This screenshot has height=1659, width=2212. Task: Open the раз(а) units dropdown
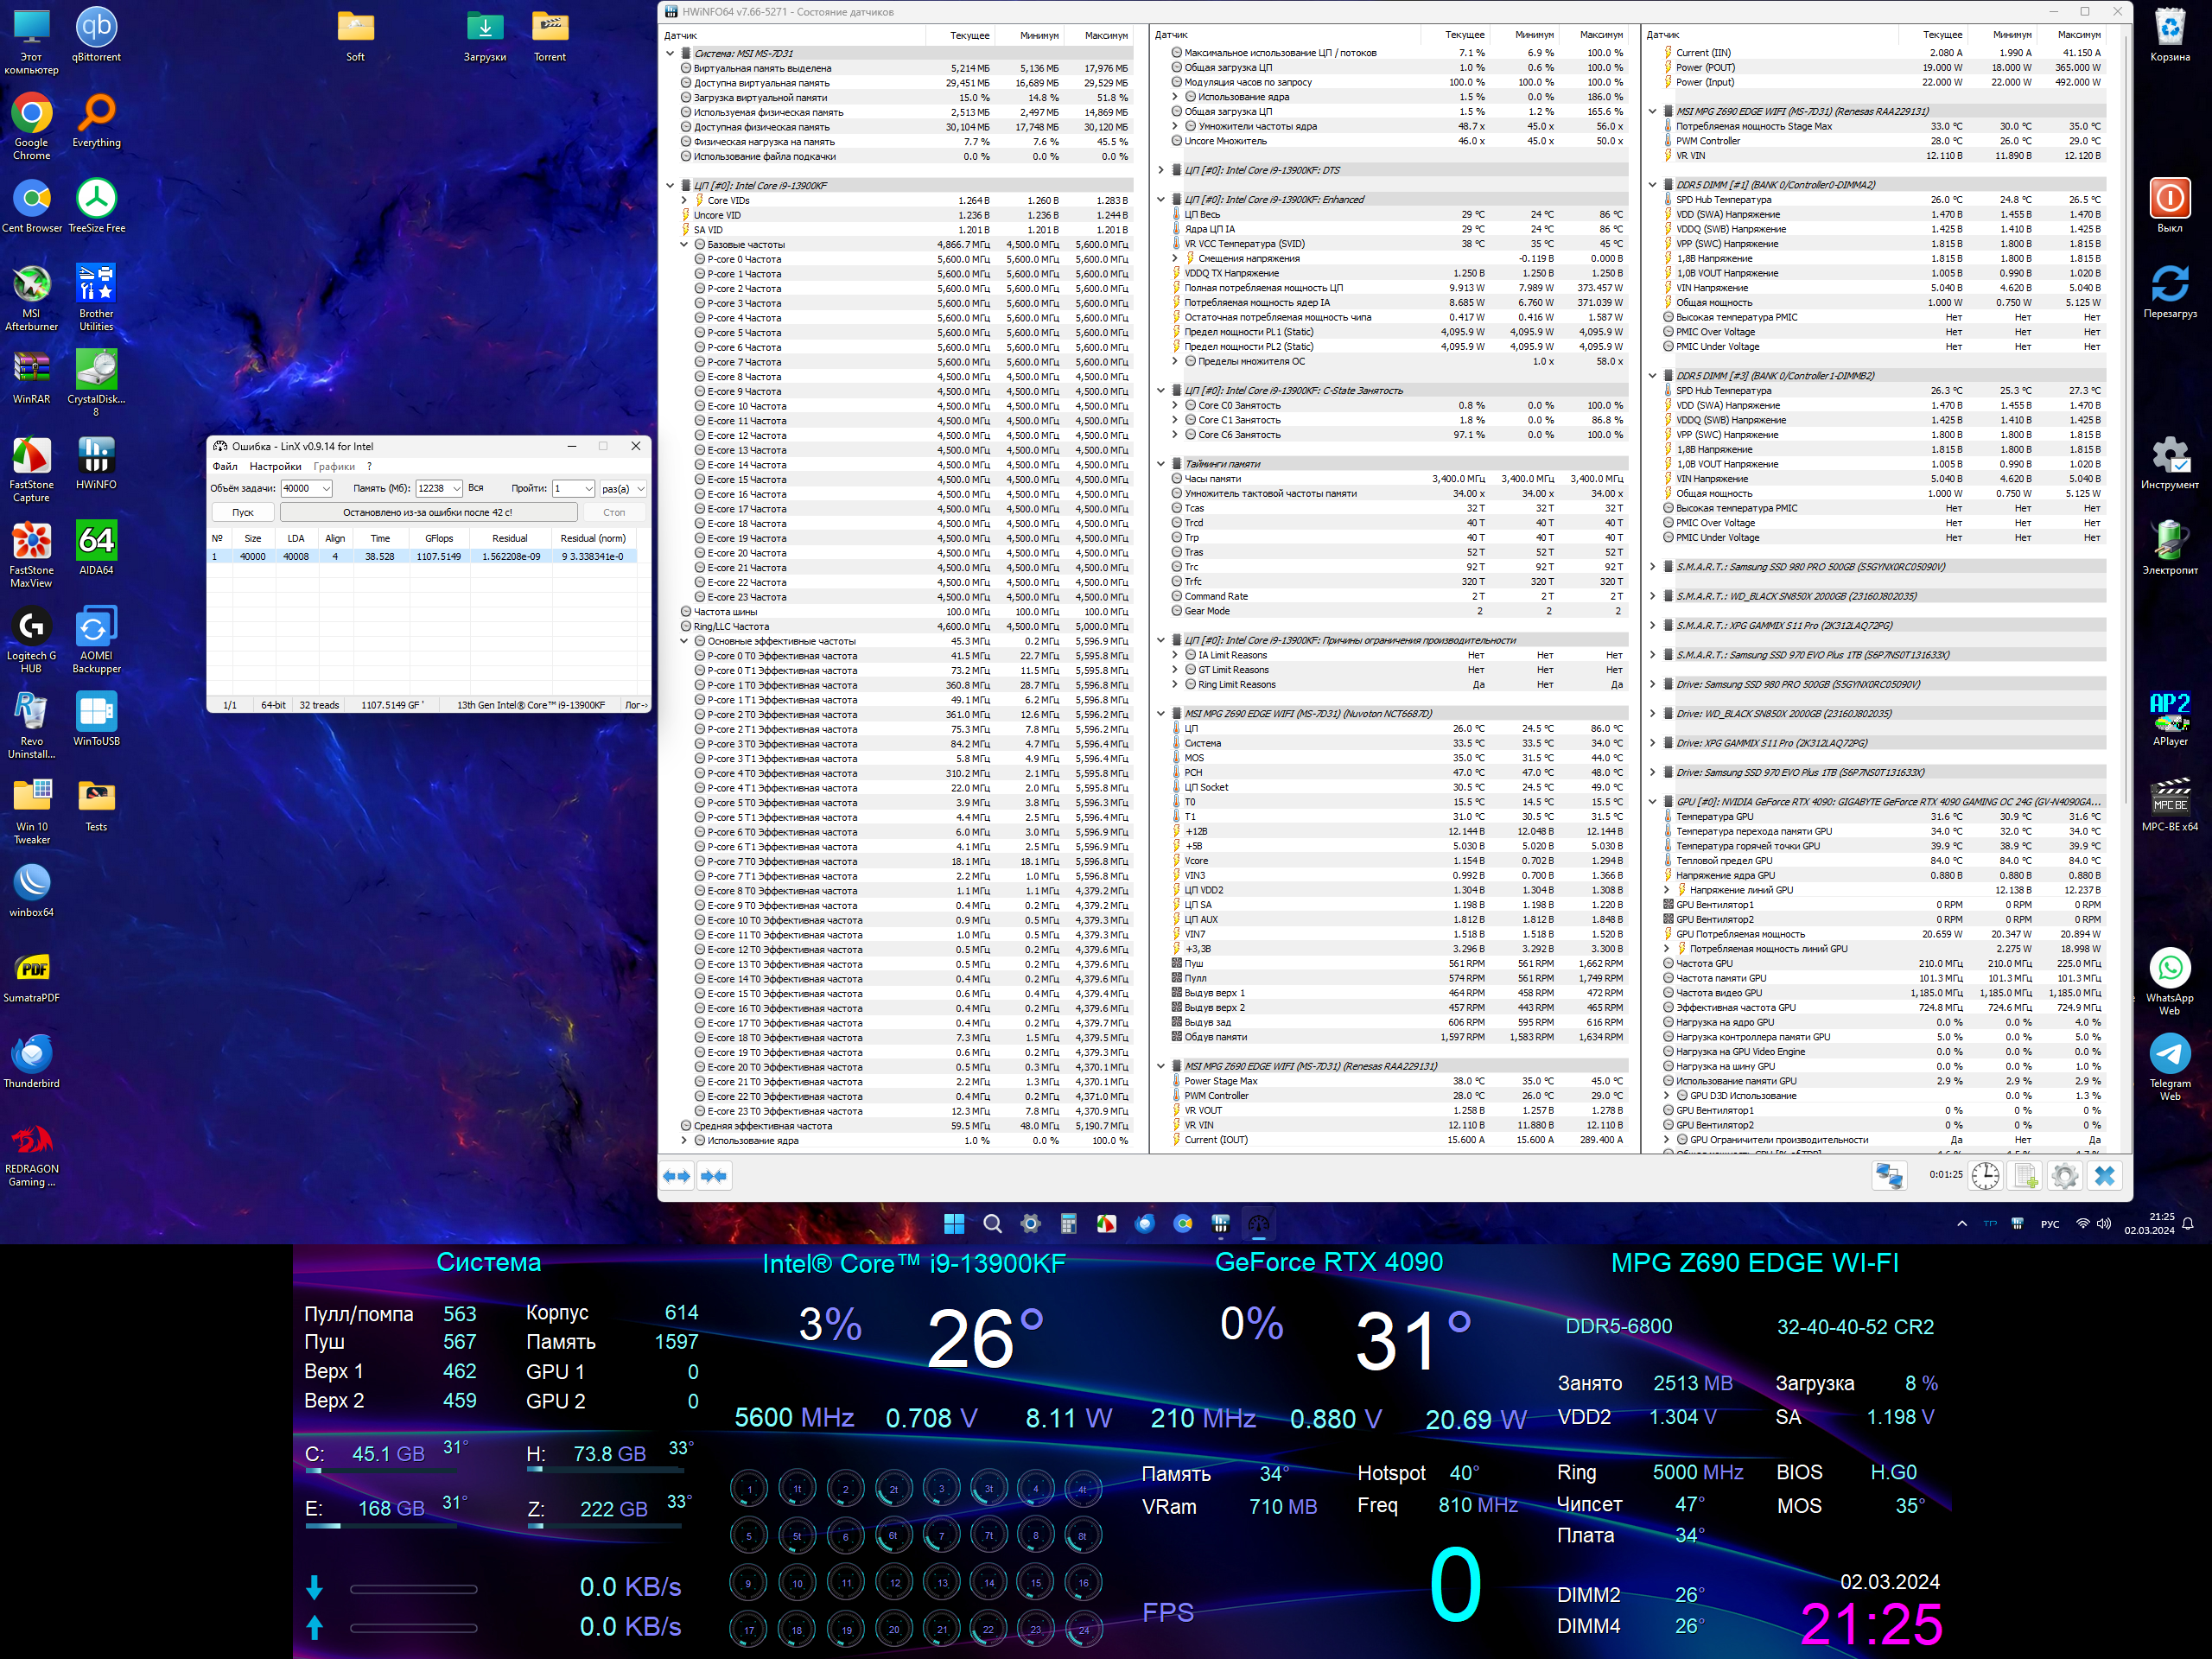point(640,489)
